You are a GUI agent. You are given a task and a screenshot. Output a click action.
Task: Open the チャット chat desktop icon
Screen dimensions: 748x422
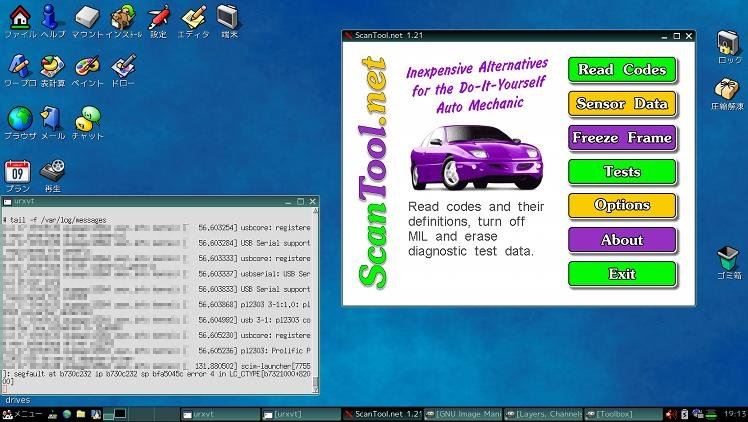88,123
